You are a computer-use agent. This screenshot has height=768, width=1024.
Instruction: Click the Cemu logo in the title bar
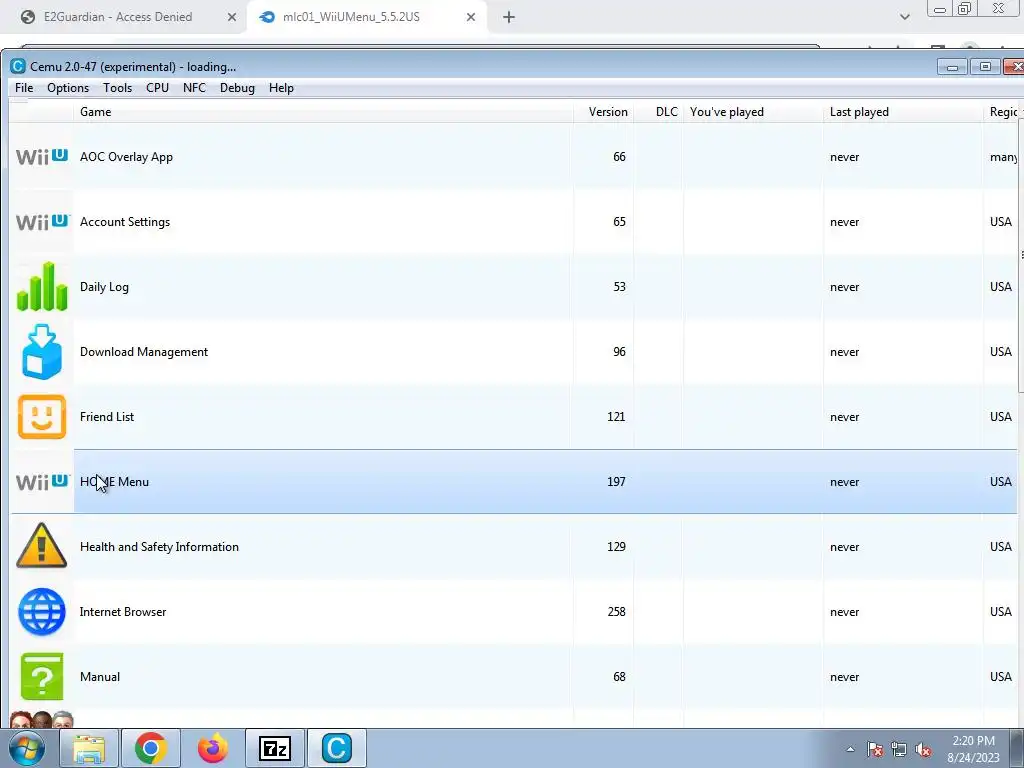point(18,66)
